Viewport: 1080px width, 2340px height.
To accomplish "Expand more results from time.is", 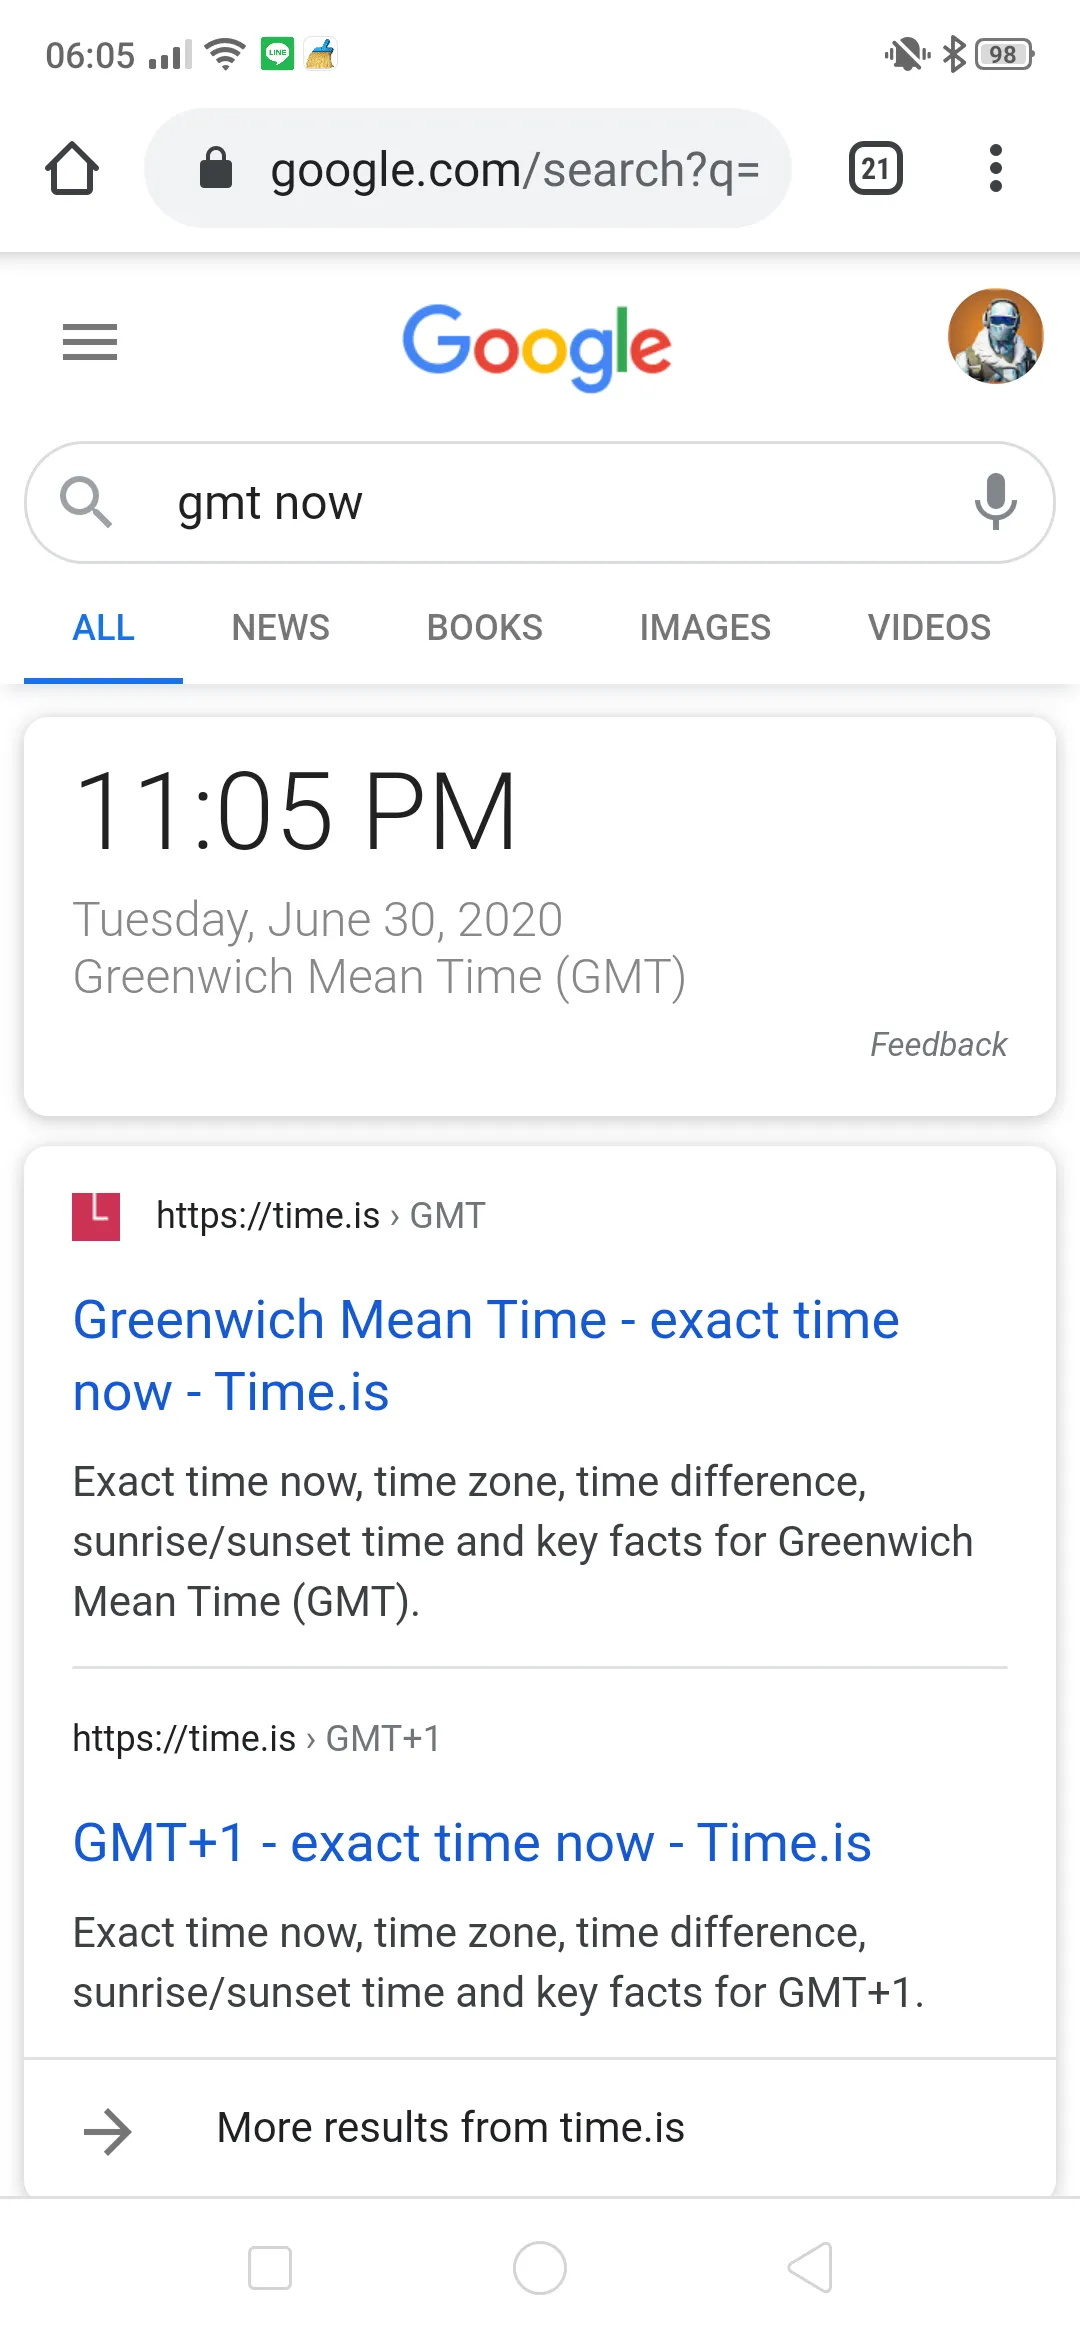I will (450, 2128).
